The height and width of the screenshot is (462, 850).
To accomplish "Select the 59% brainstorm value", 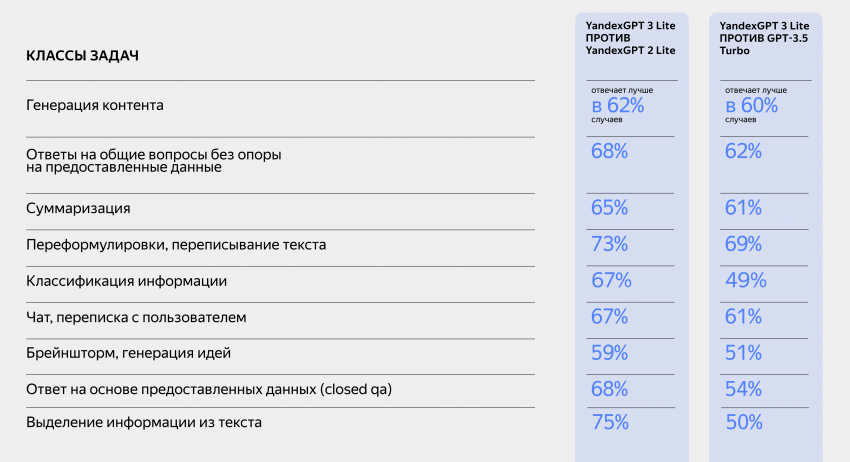I will (x=609, y=352).
